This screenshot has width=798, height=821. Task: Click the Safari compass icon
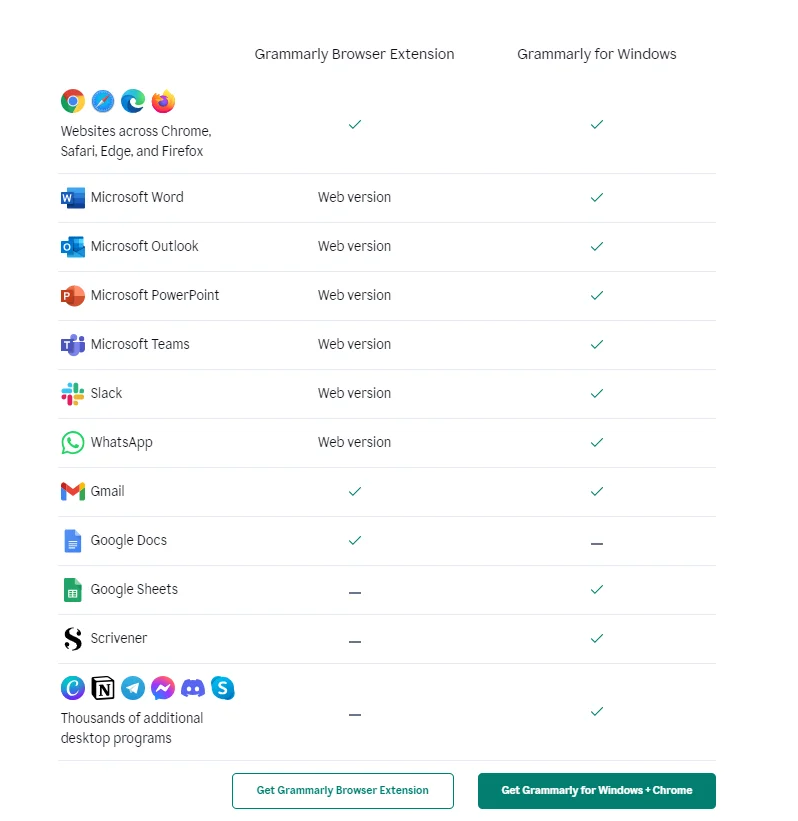102,101
